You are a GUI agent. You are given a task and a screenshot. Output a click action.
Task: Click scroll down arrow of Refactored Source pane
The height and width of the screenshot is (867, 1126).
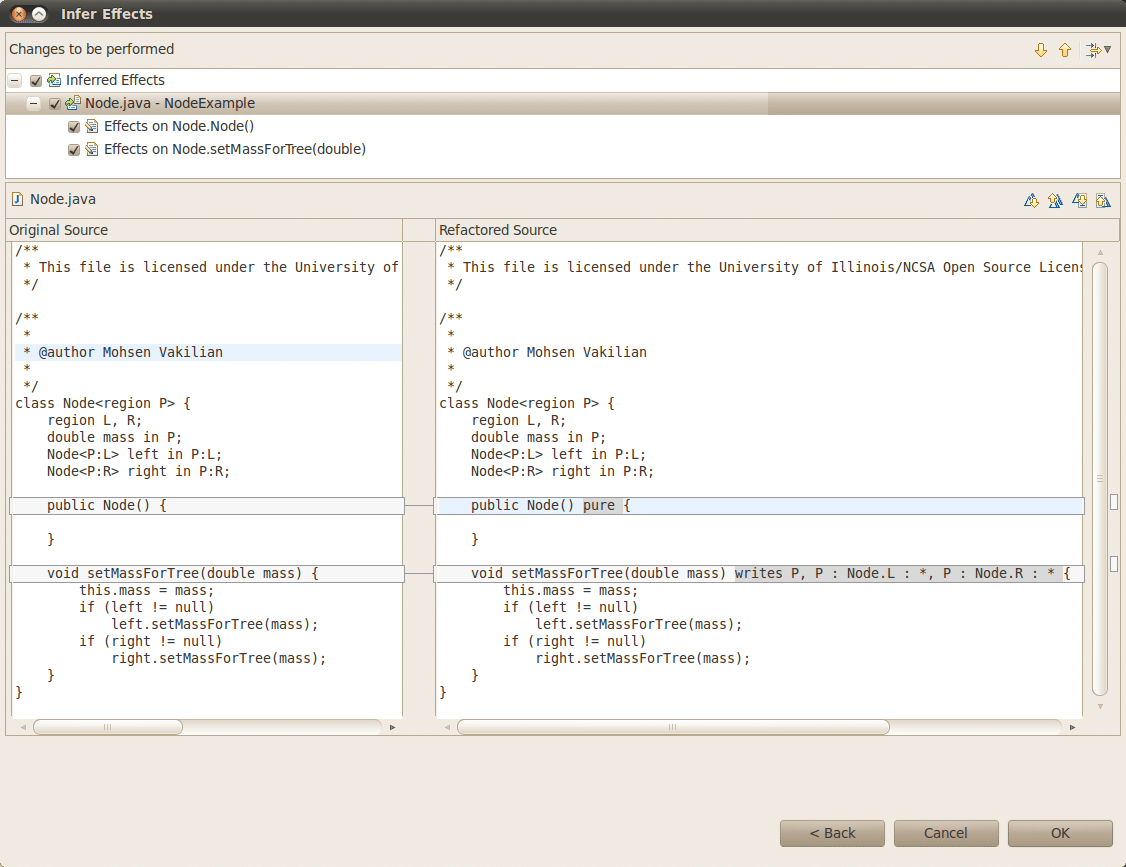click(1100, 706)
